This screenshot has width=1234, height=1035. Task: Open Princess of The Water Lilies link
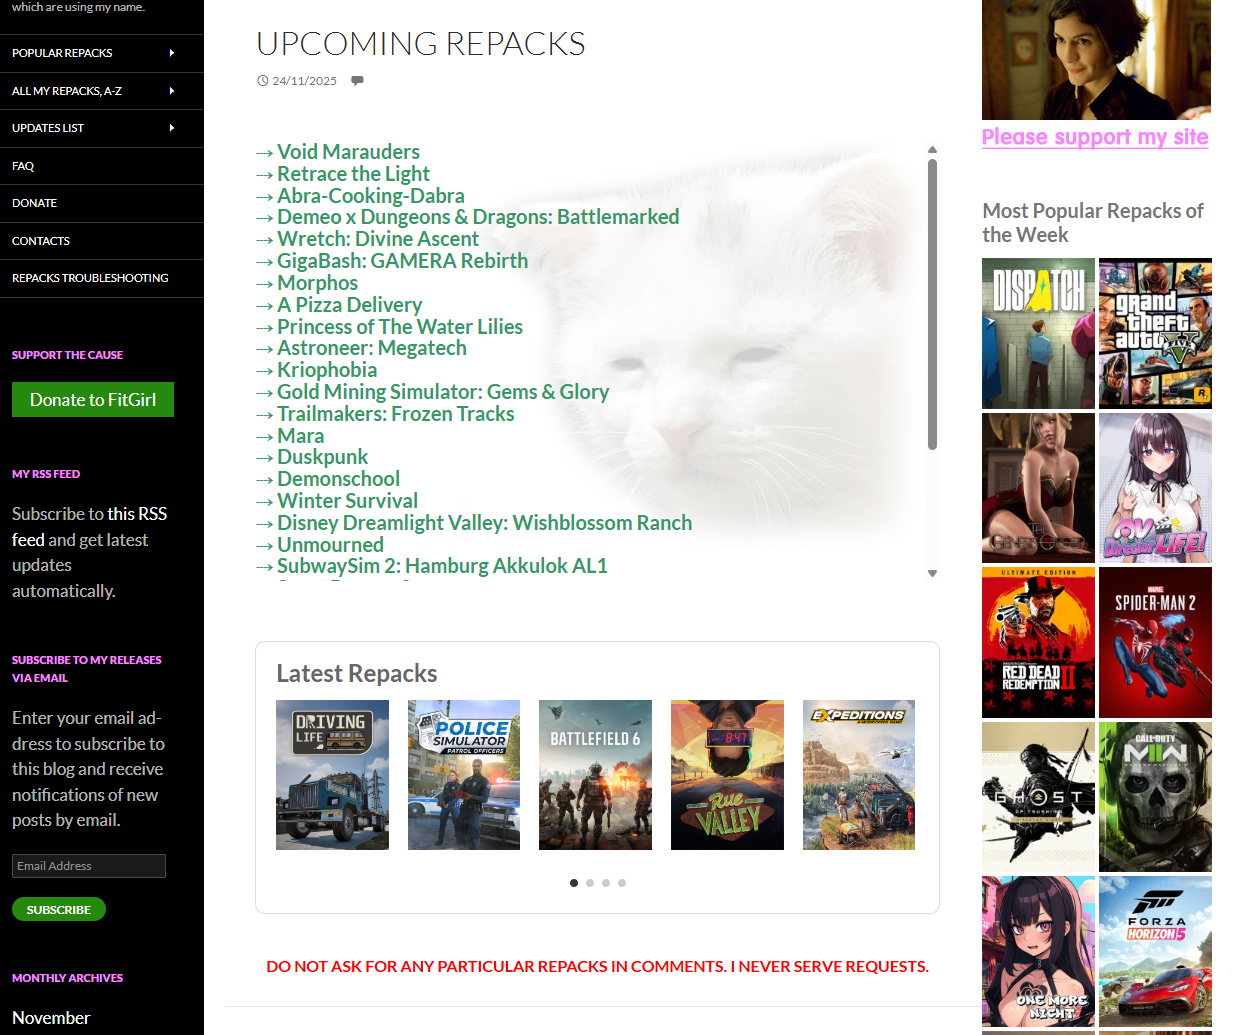(x=400, y=327)
